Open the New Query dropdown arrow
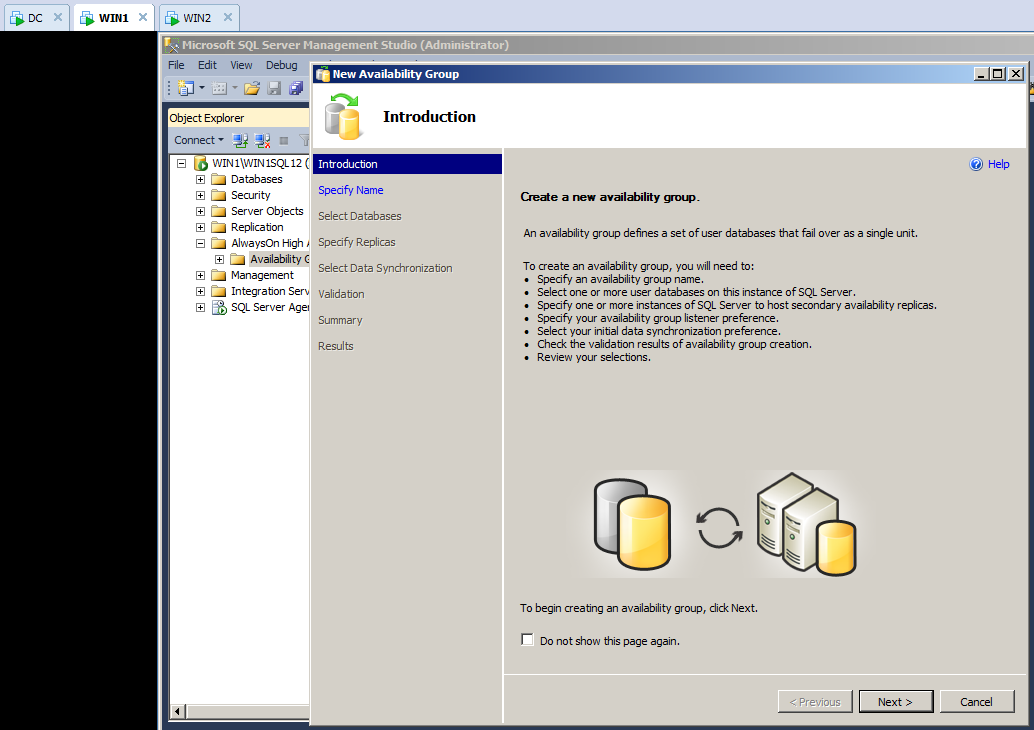This screenshot has width=1034, height=730. point(202,88)
